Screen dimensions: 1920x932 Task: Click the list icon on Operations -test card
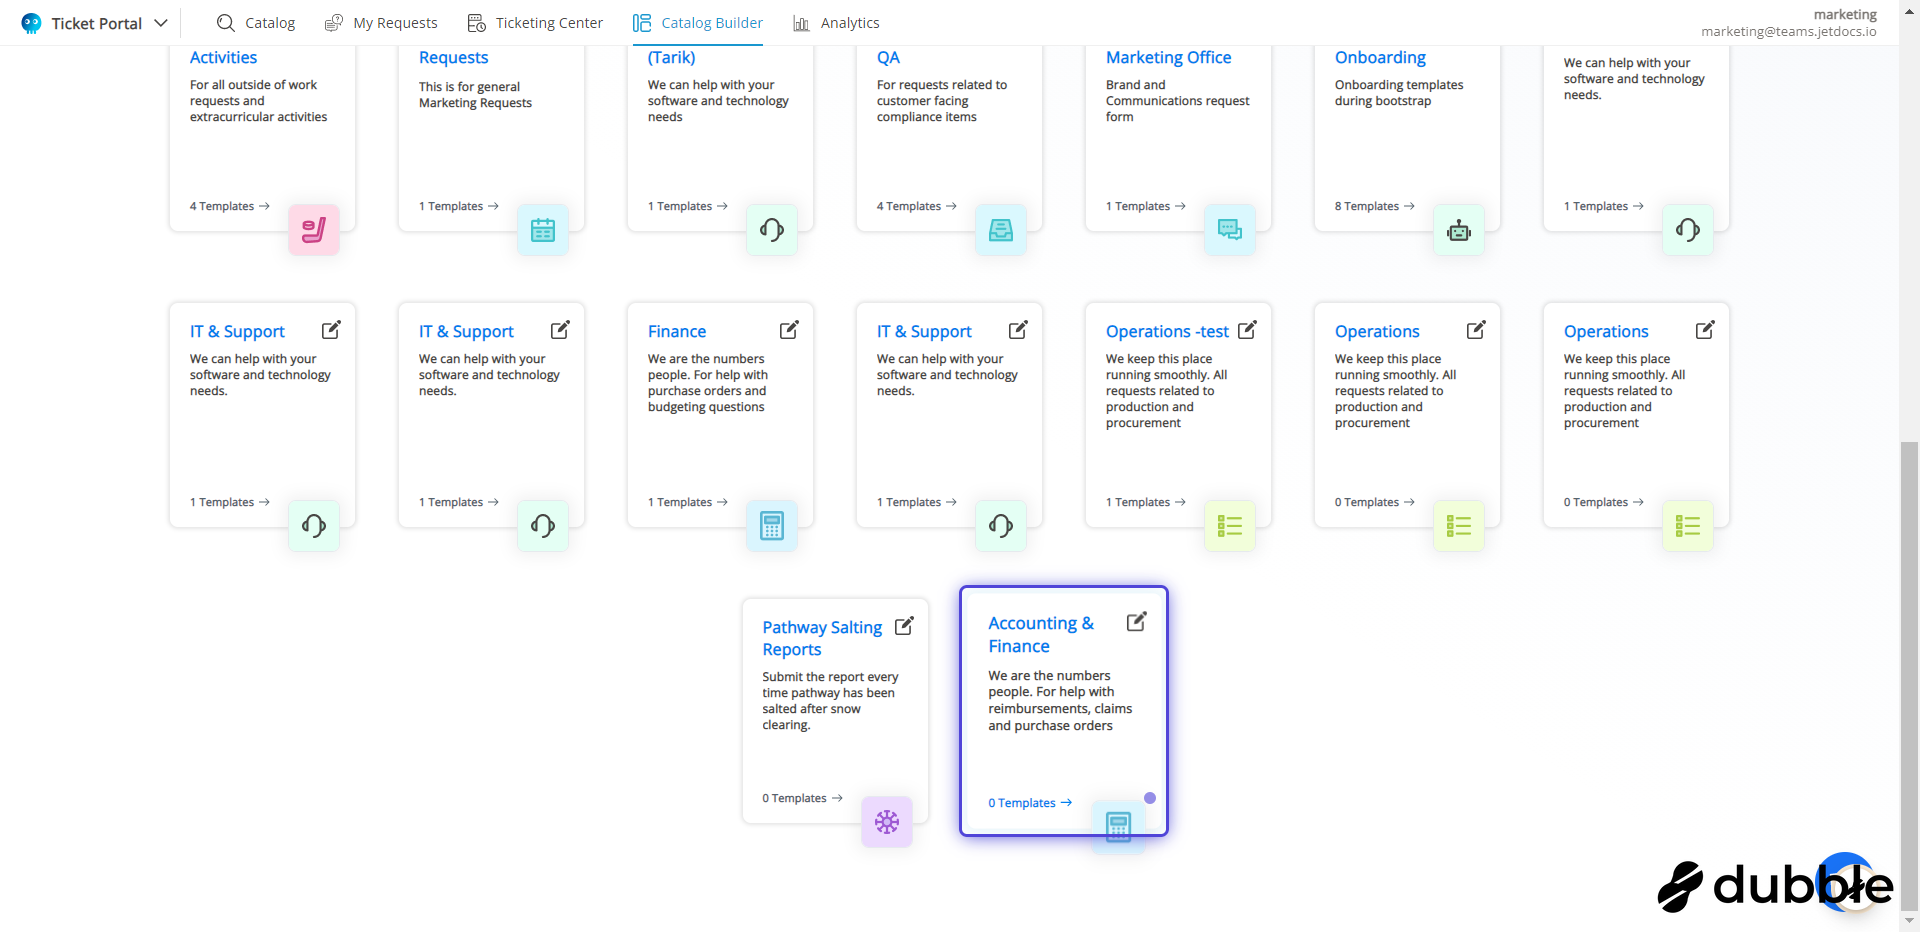click(1230, 526)
